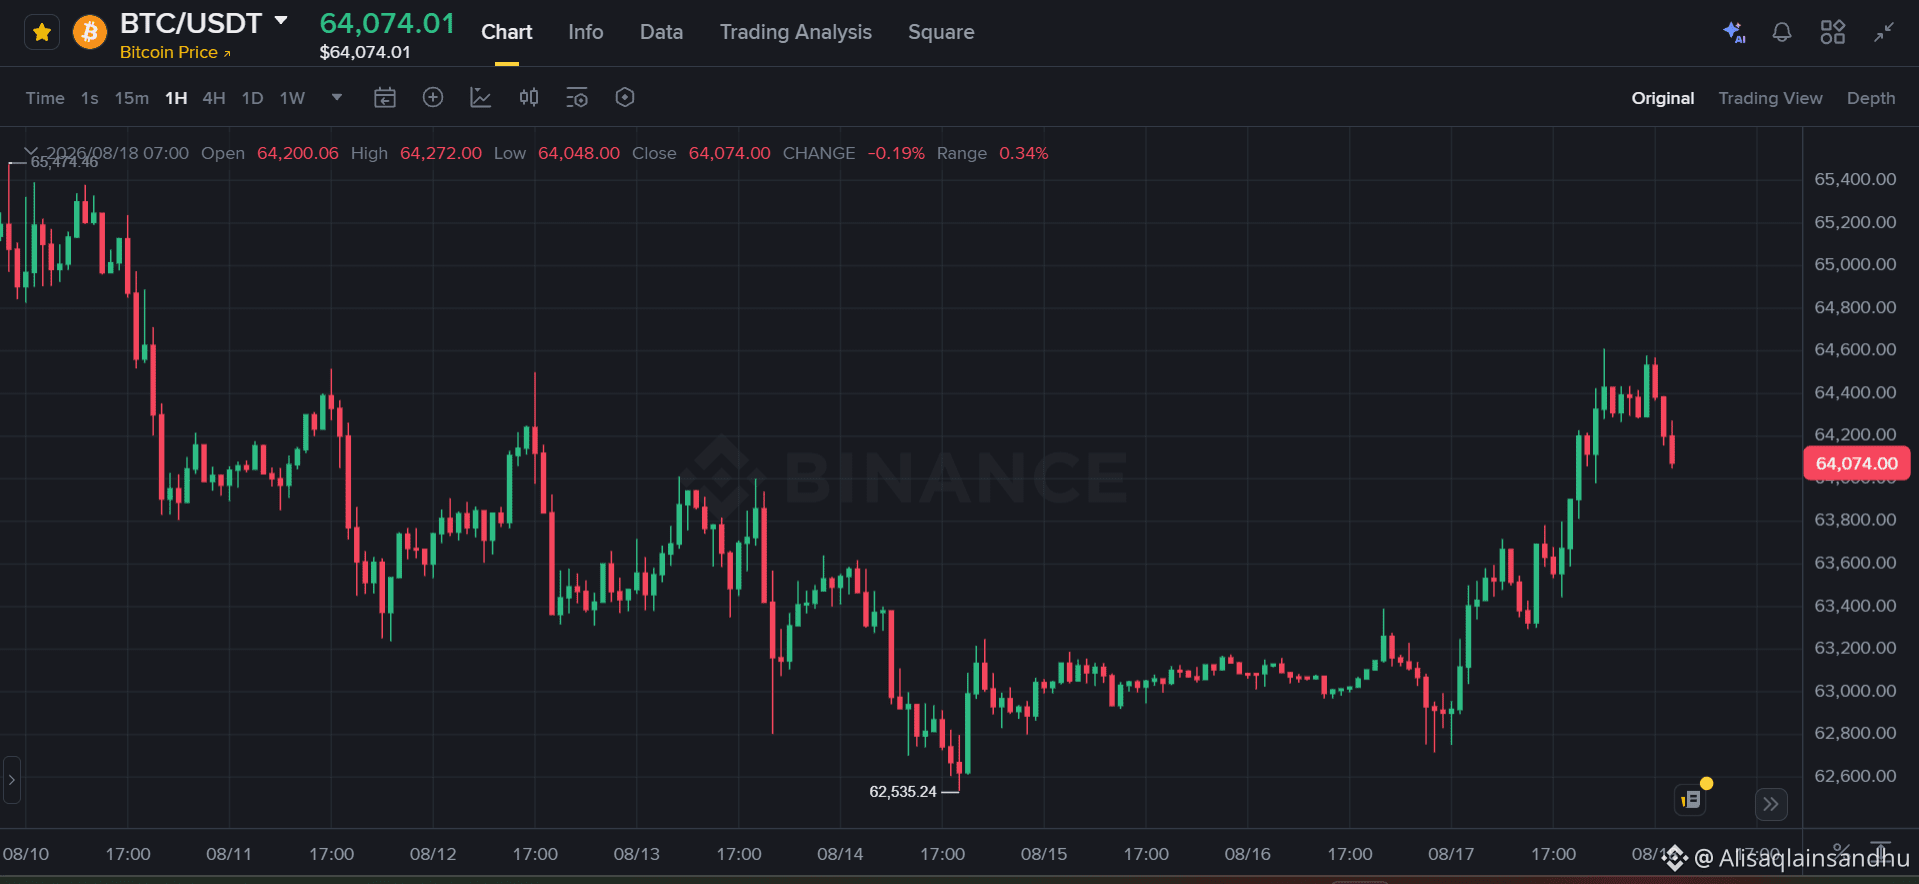This screenshot has height=884, width=1919.
Task: Open the go-to-date calendar icon
Action: coord(385,97)
